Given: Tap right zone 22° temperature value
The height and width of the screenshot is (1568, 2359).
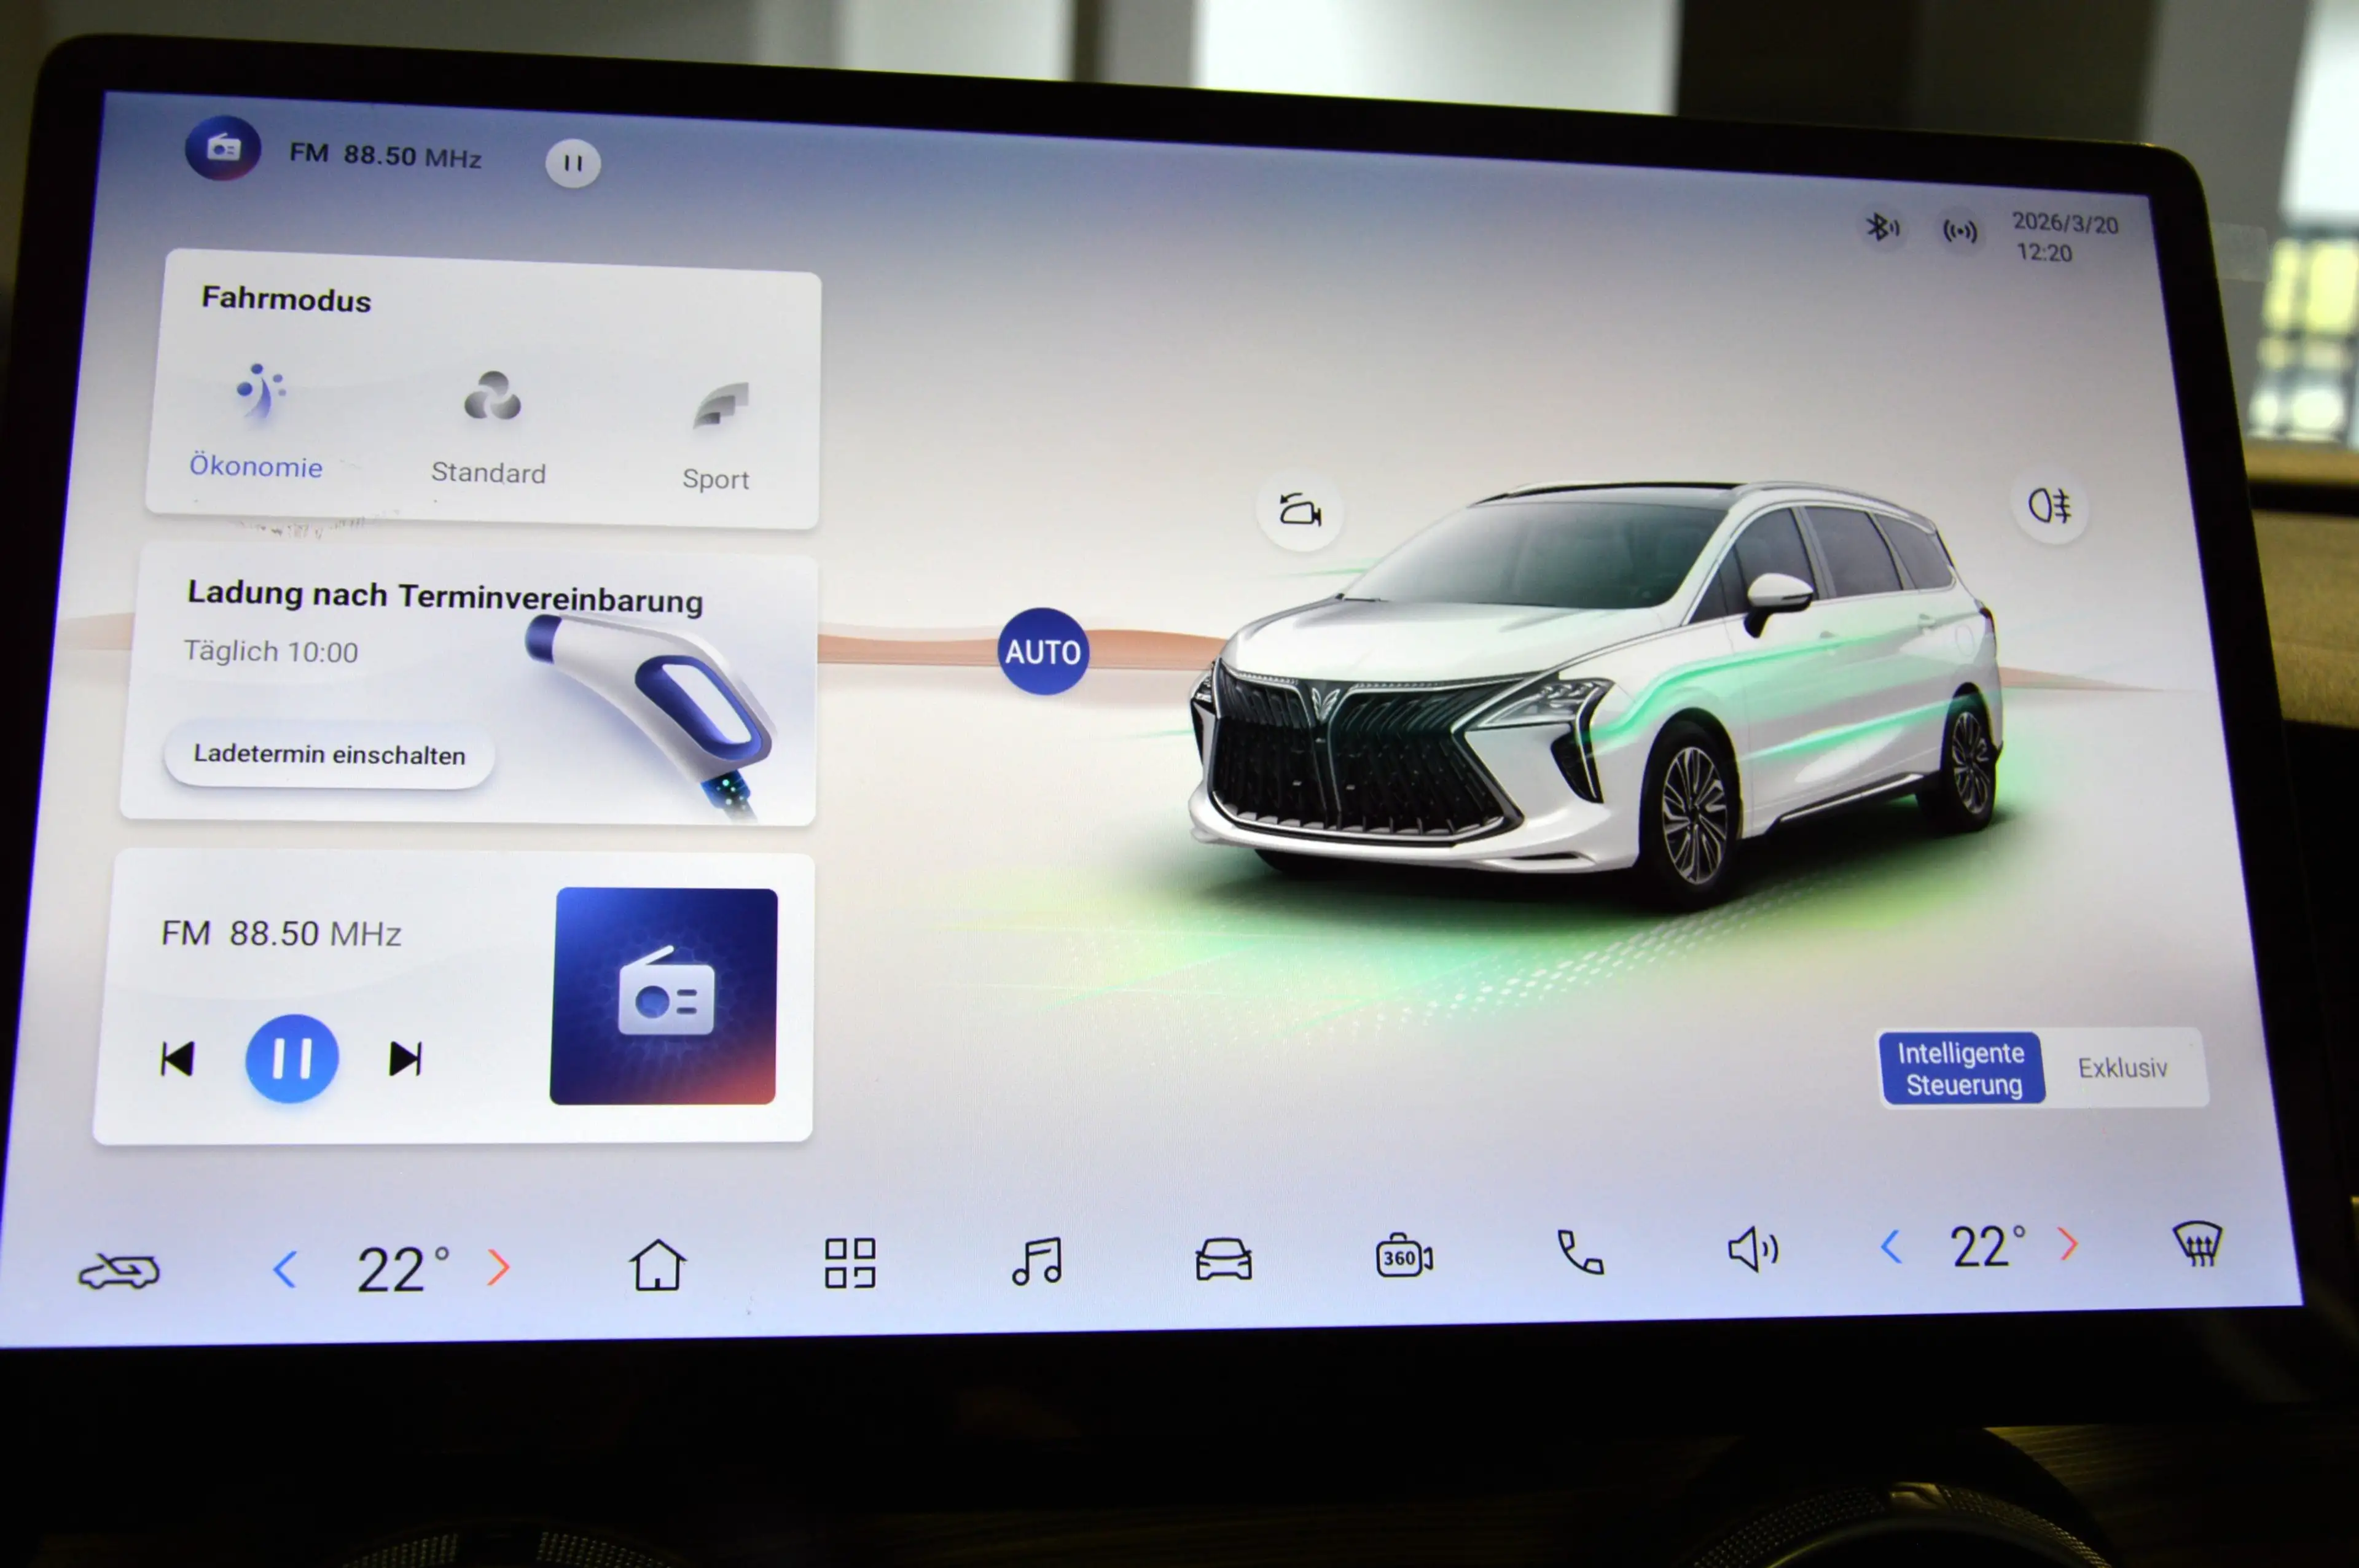Looking at the screenshot, I should 1988,1246.
